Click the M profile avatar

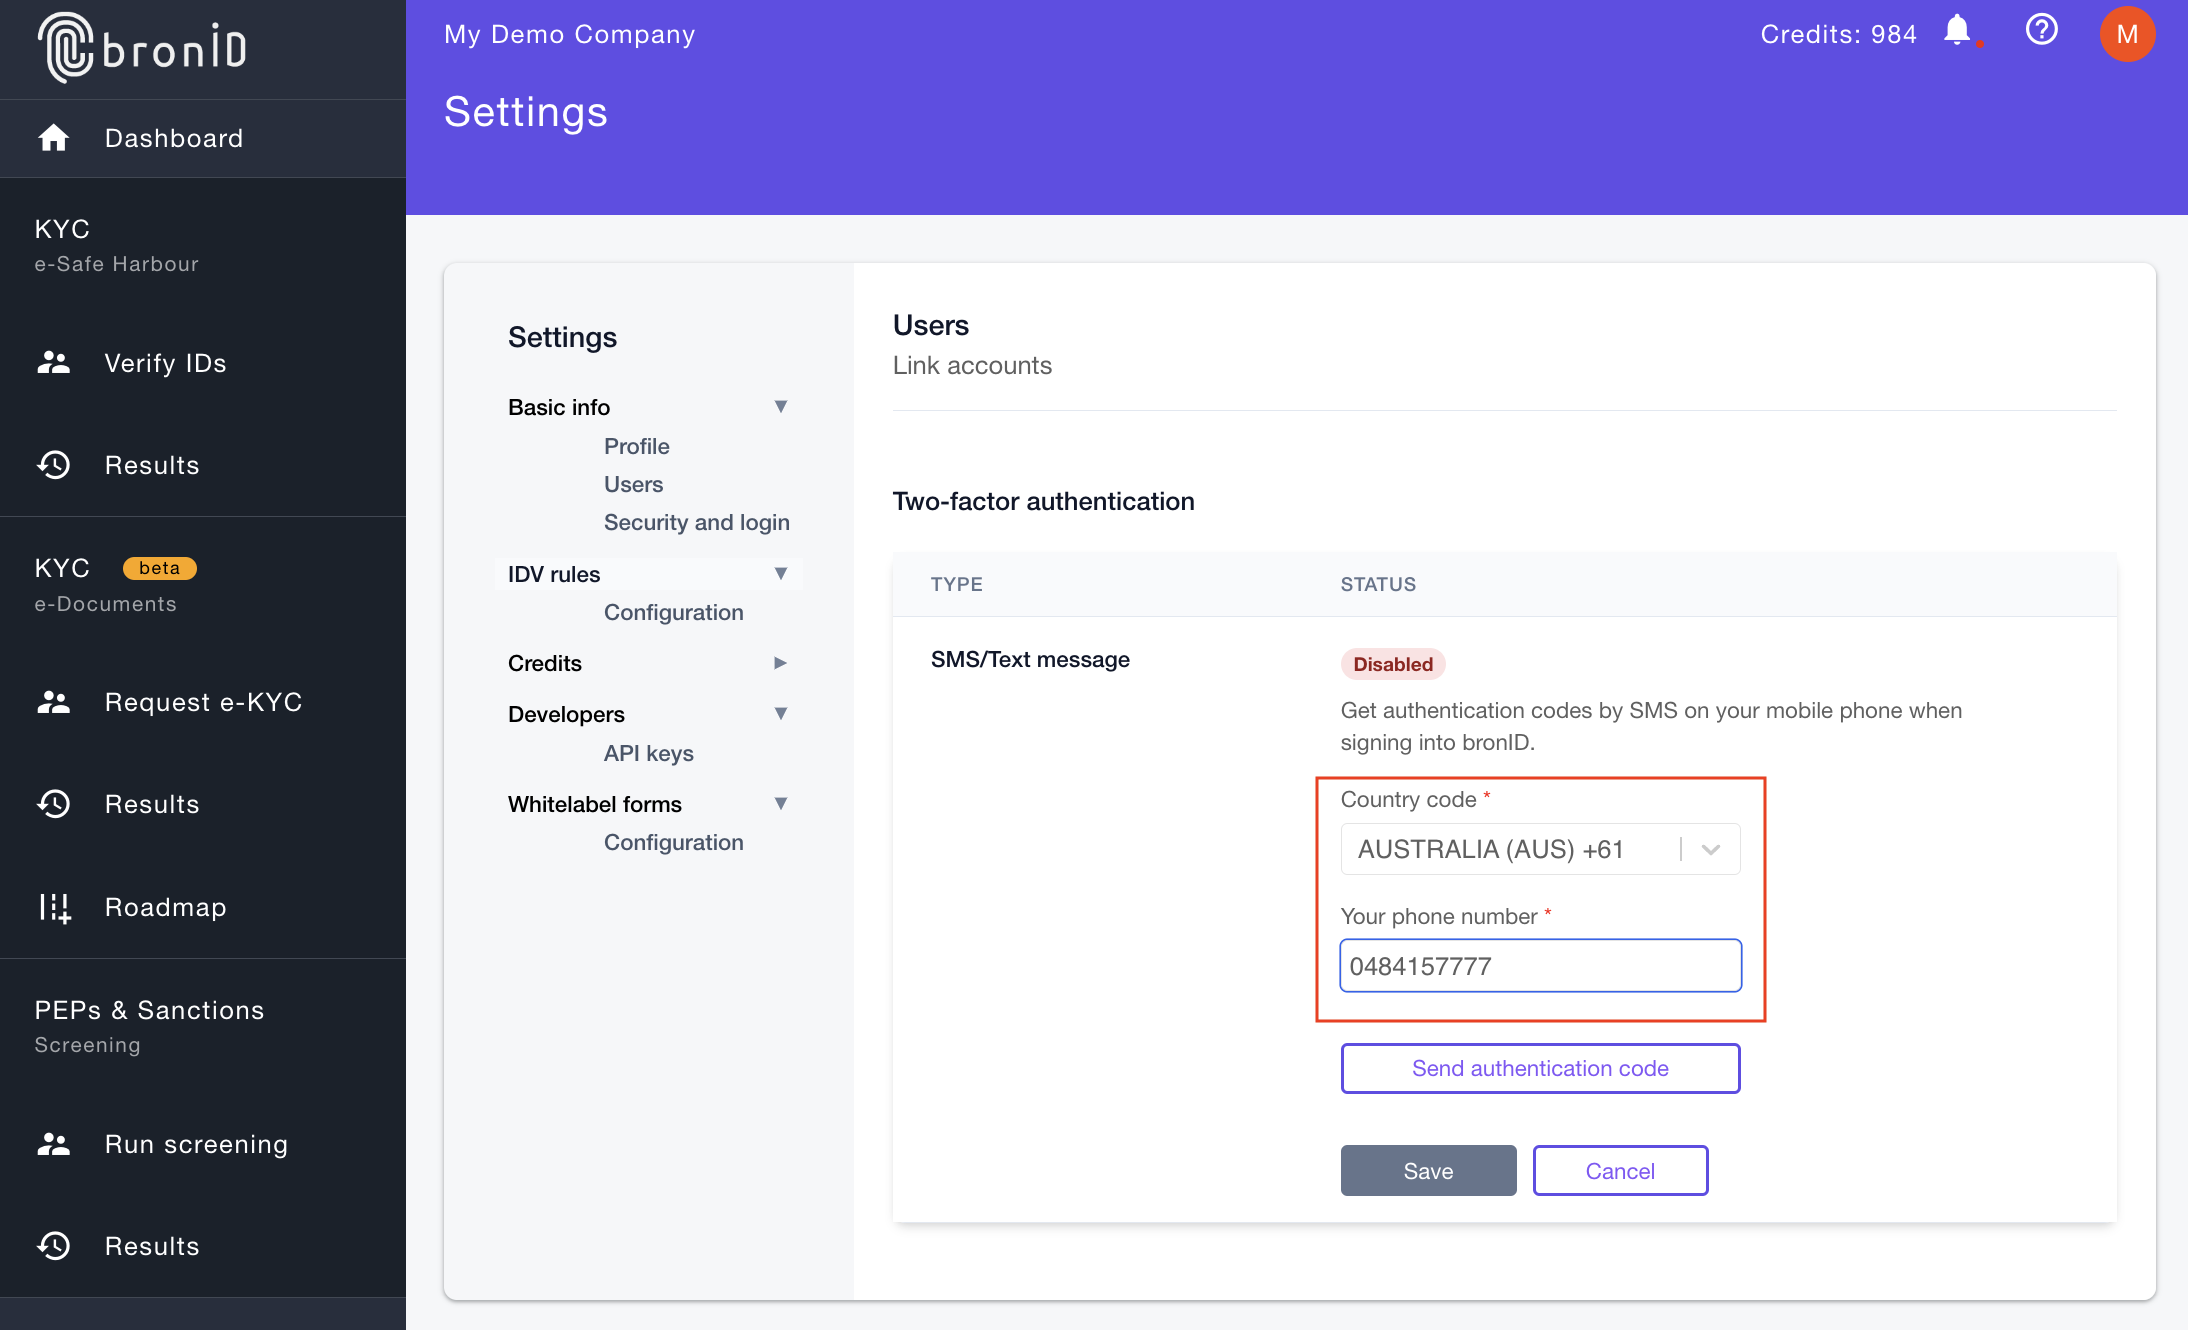pyautogui.click(x=2127, y=34)
